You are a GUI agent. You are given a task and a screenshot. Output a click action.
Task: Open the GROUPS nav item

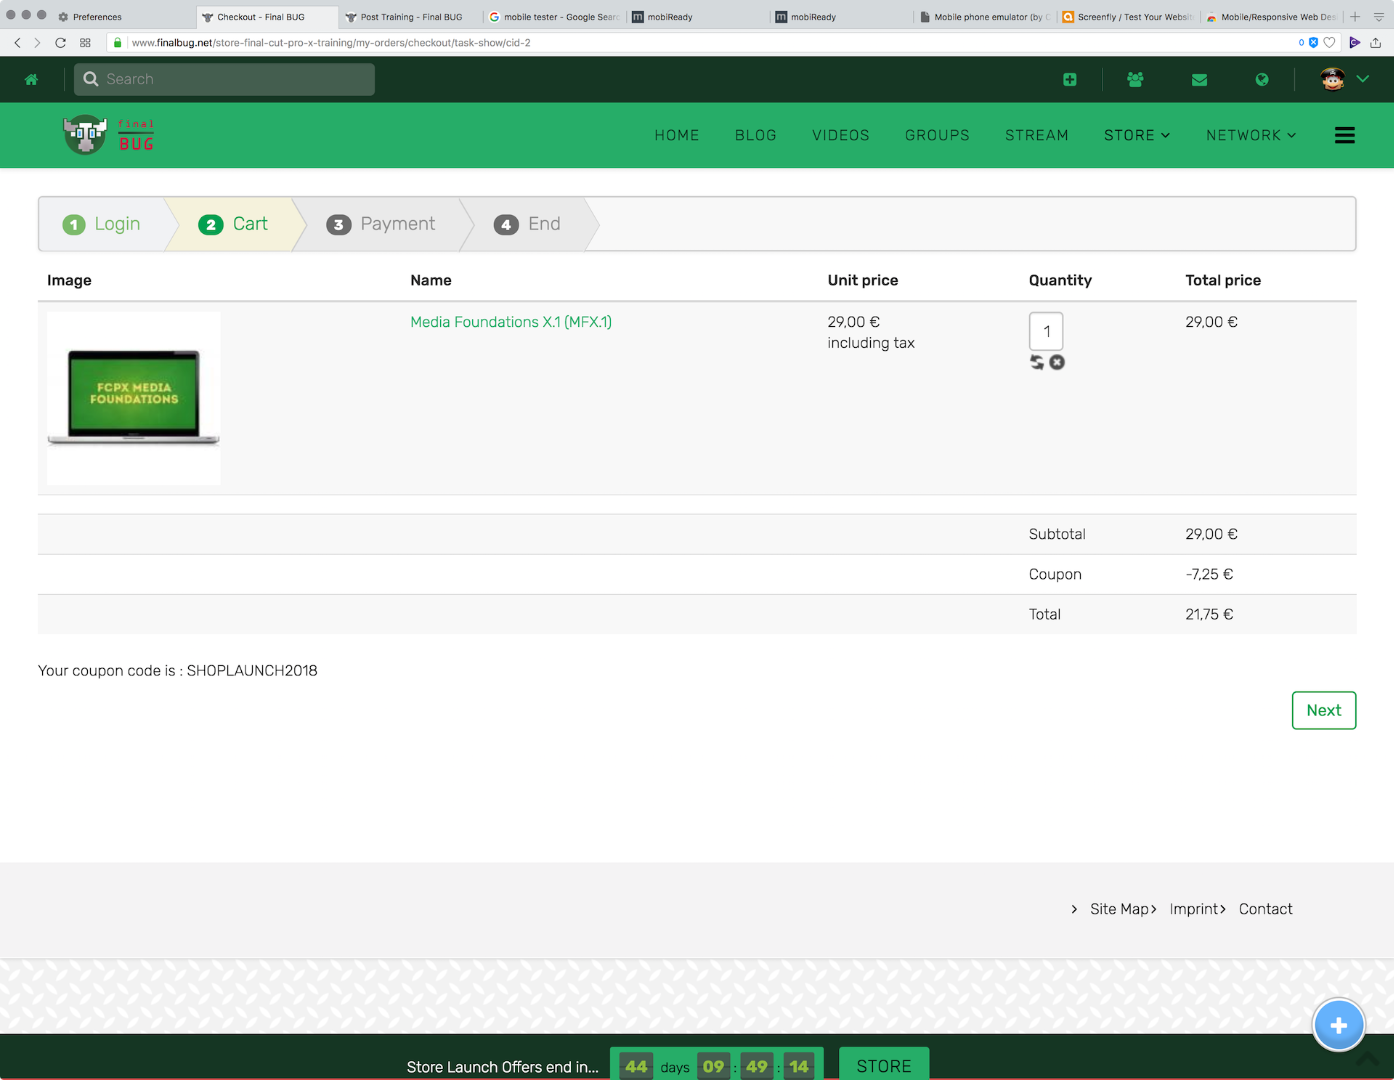click(937, 135)
